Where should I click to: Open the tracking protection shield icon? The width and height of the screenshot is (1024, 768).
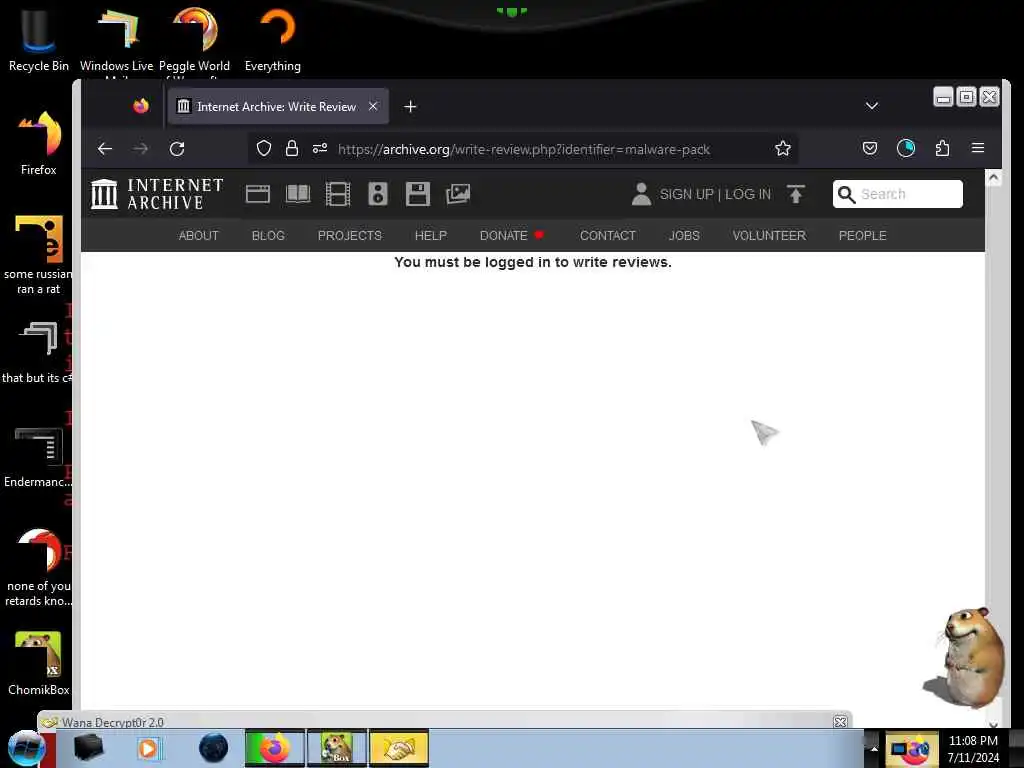[264, 149]
